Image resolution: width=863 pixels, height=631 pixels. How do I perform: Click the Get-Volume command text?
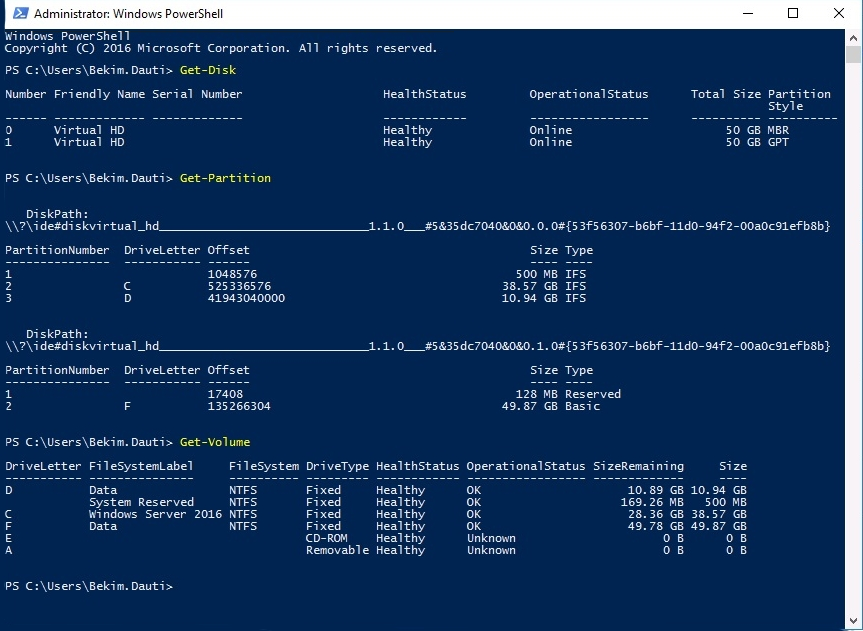[x=214, y=442]
